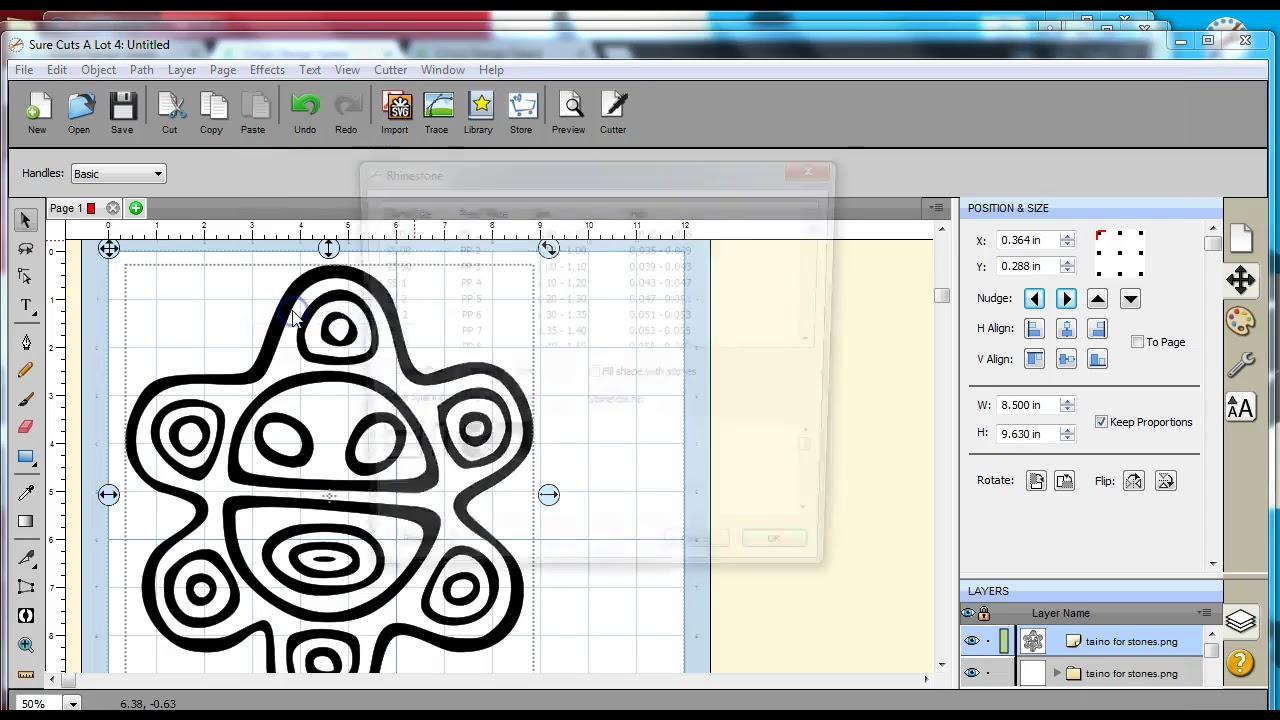This screenshot has height=720, width=1280.
Task: Select the Gradient tool
Action: point(26,521)
